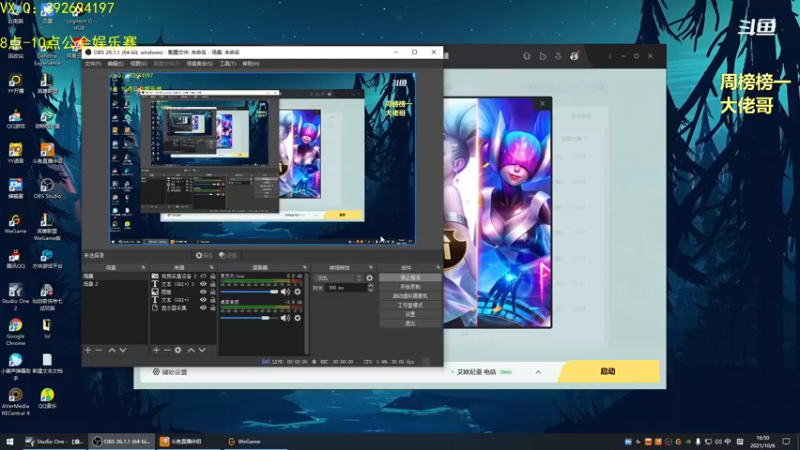Toggle lock on 视频采集设备 2 source

coord(213,276)
